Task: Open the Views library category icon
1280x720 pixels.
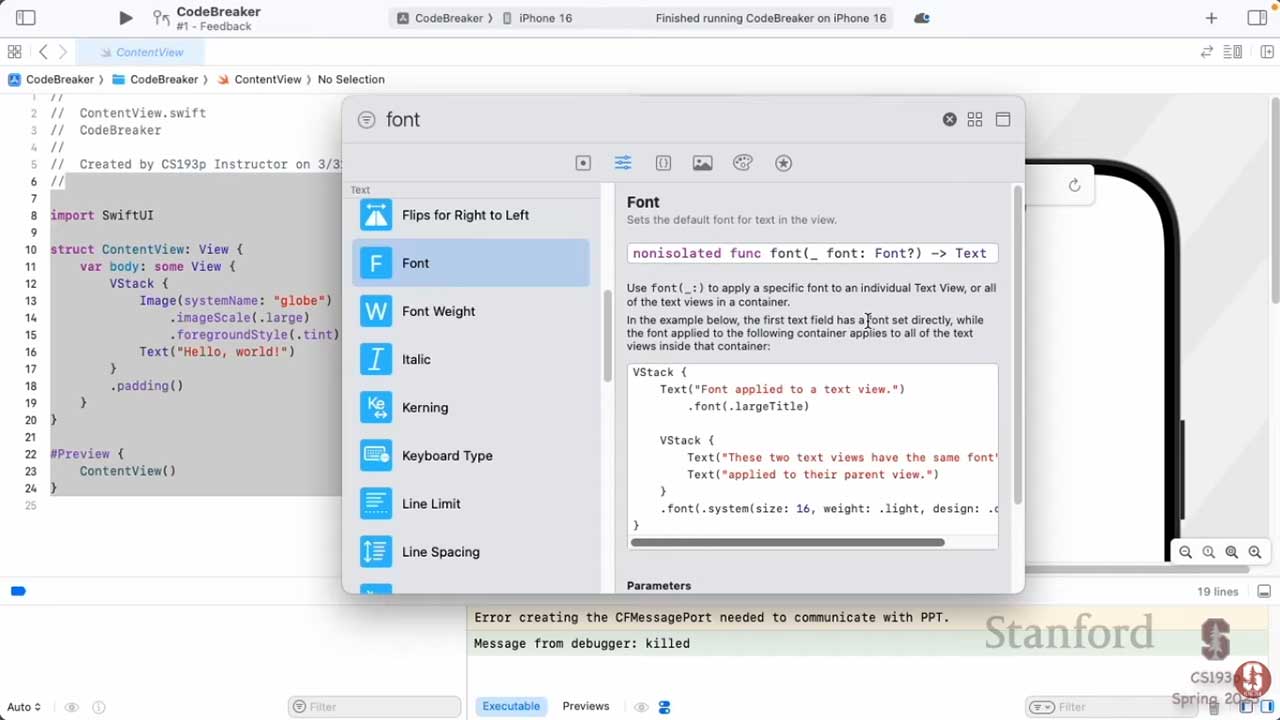Action: tap(583, 163)
